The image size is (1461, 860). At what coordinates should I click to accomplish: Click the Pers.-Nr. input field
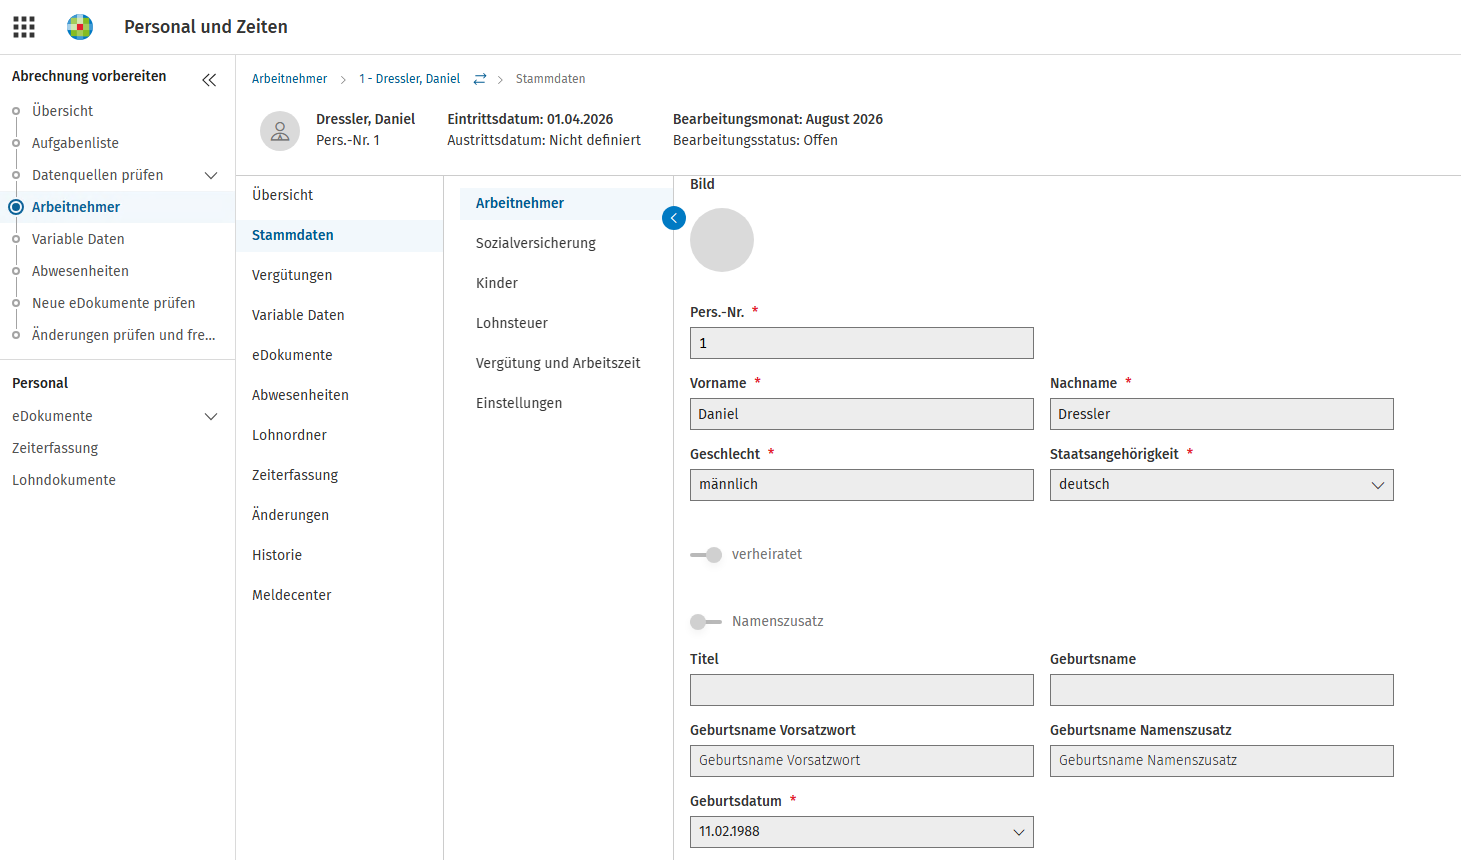point(862,343)
